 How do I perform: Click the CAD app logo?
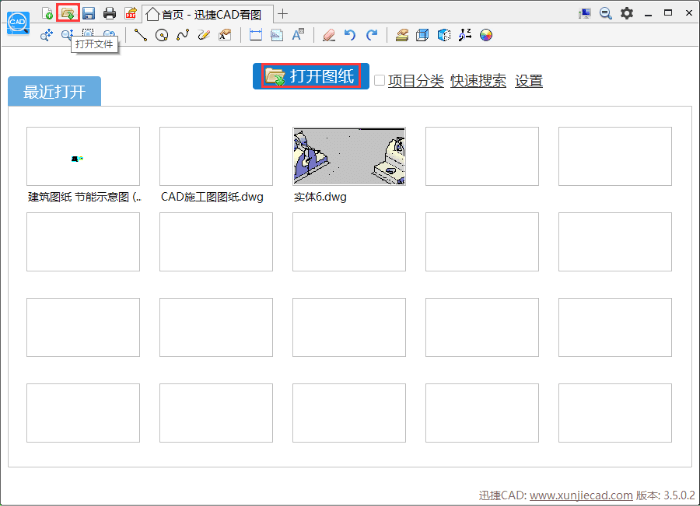18,23
